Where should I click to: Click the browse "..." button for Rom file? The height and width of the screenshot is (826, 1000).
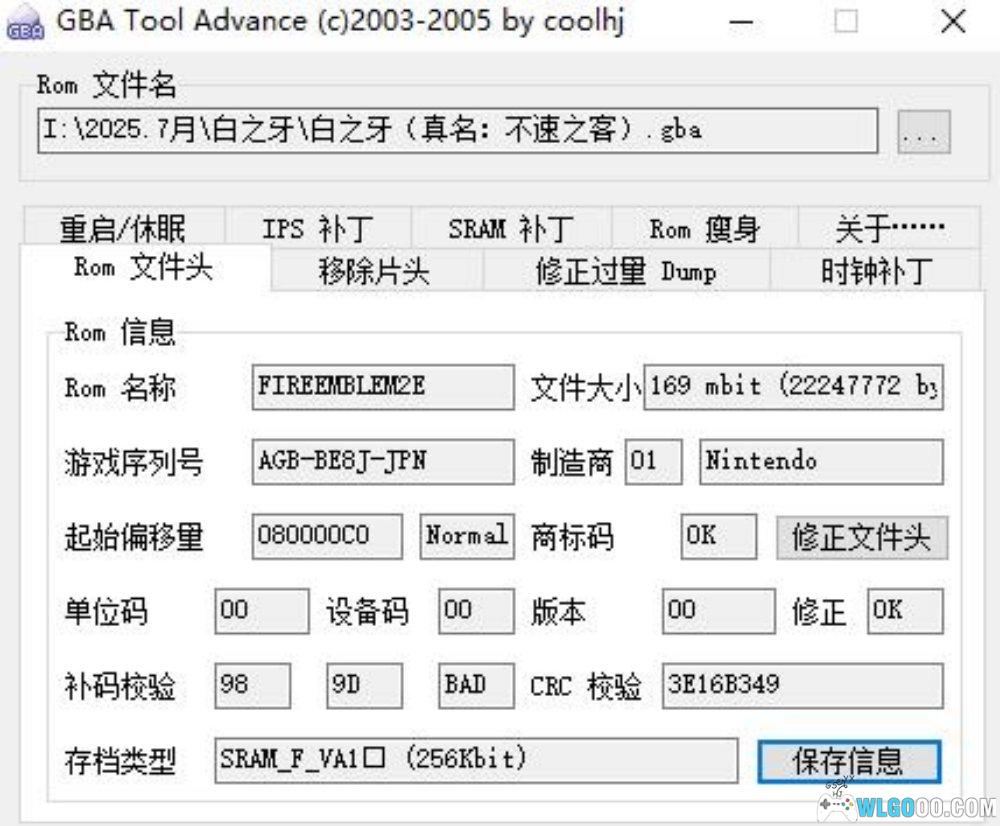[923, 133]
